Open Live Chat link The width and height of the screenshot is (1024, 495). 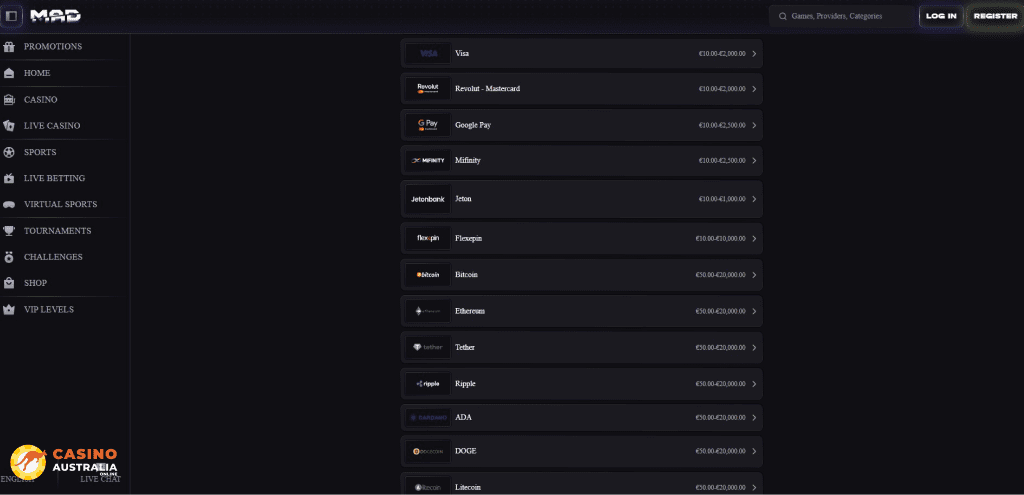101,479
